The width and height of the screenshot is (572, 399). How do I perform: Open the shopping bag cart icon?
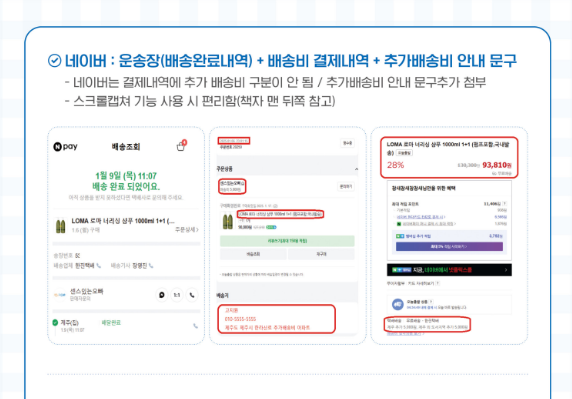181,146
